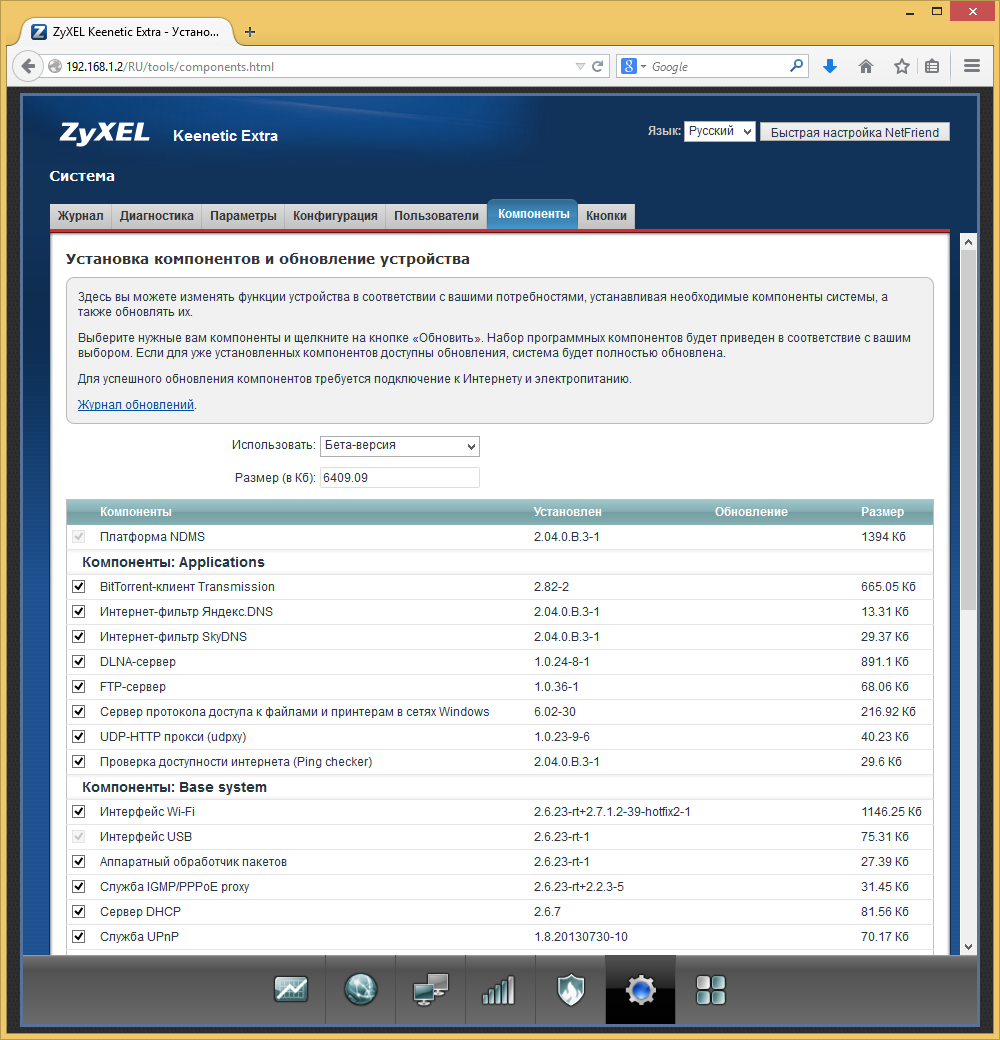Open the system gear settings icon
This screenshot has width=1000, height=1040.
tap(641, 990)
